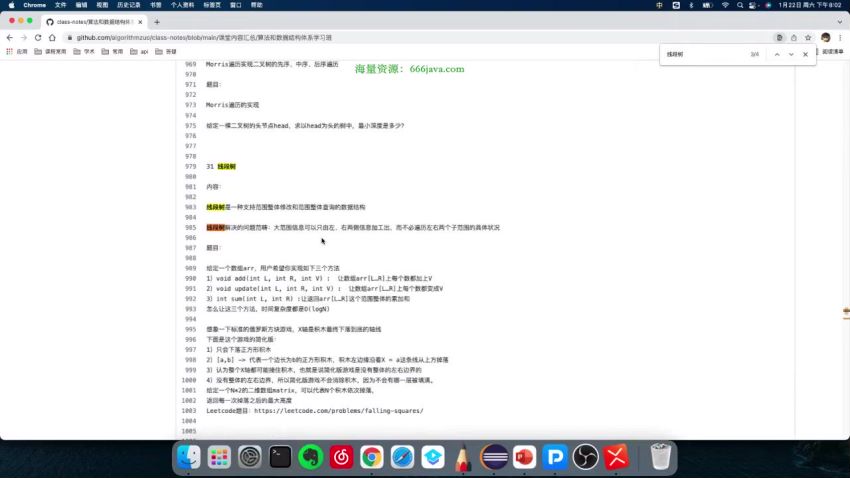Select the class-notes GitHub tab
The width and height of the screenshot is (850, 478).
(x=90, y=21)
